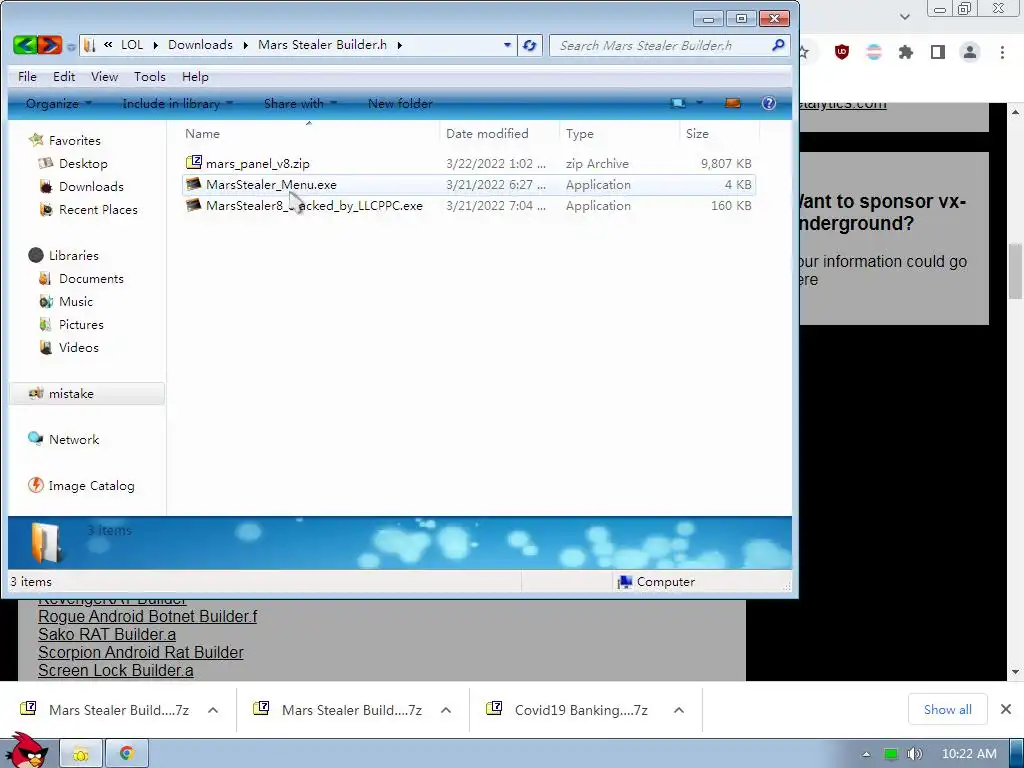Toggle Chrome side panel icon

tap(938, 52)
